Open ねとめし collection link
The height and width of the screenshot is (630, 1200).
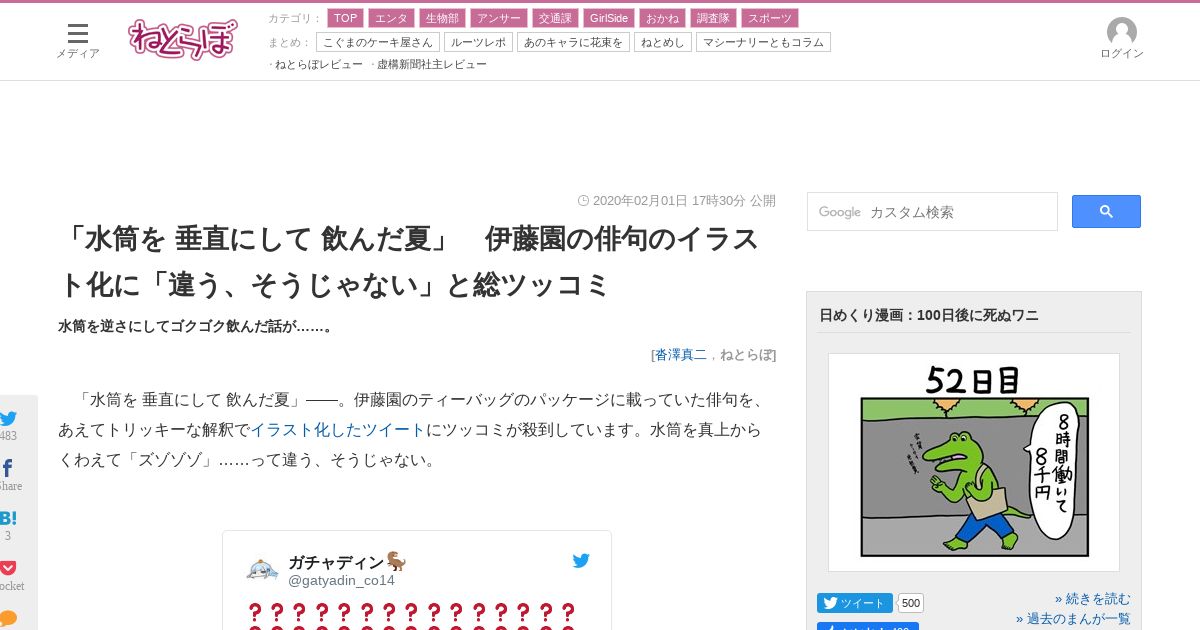(x=663, y=42)
